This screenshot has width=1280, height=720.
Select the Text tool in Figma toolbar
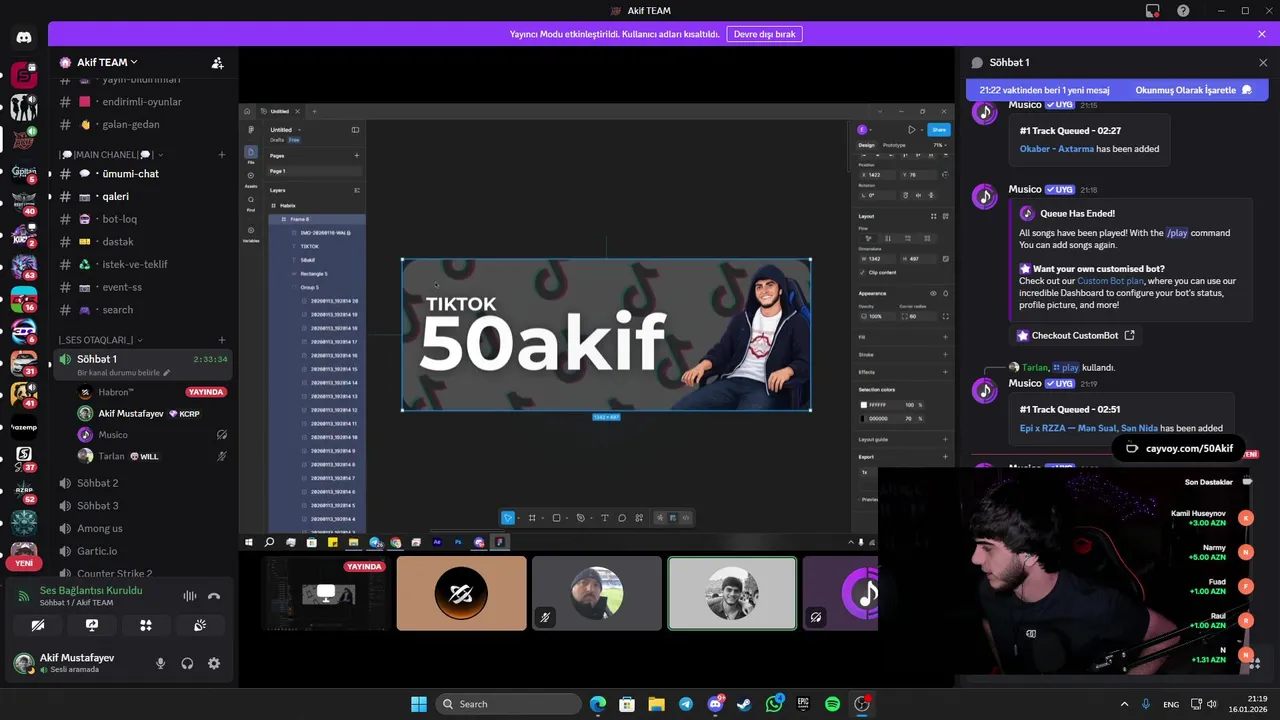pyautogui.click(x=605, y=518)
